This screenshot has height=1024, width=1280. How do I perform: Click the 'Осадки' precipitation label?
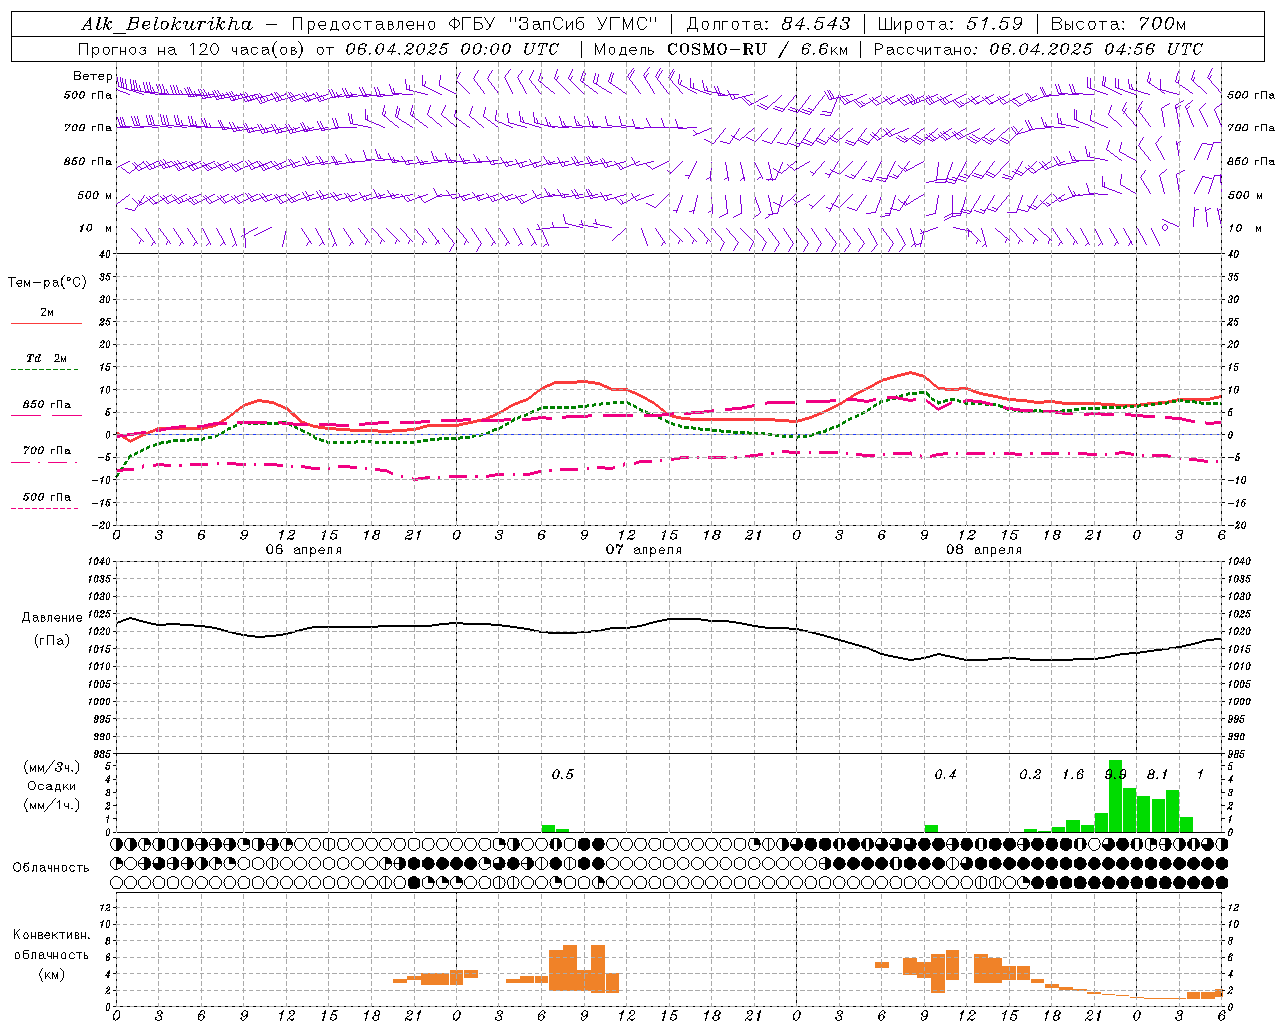(52, 786)
